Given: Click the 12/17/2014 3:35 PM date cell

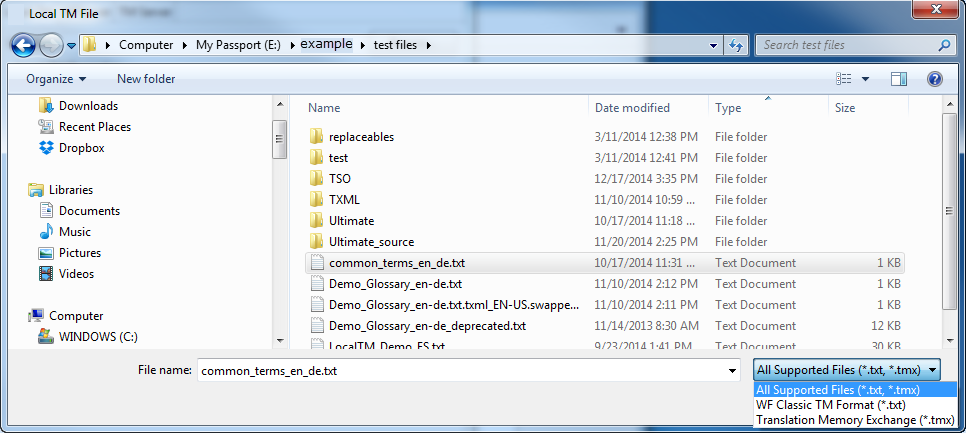Looking at the screenshot, I should click(x=646, y=179).
